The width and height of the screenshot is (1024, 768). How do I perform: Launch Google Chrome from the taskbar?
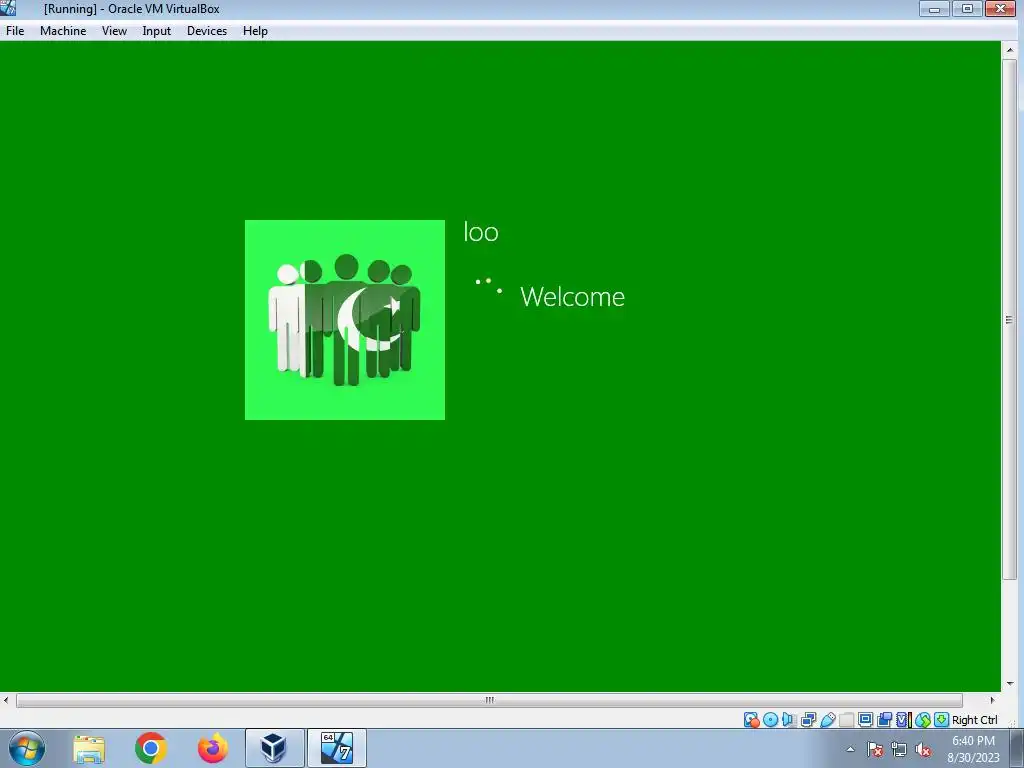(151, 748)
